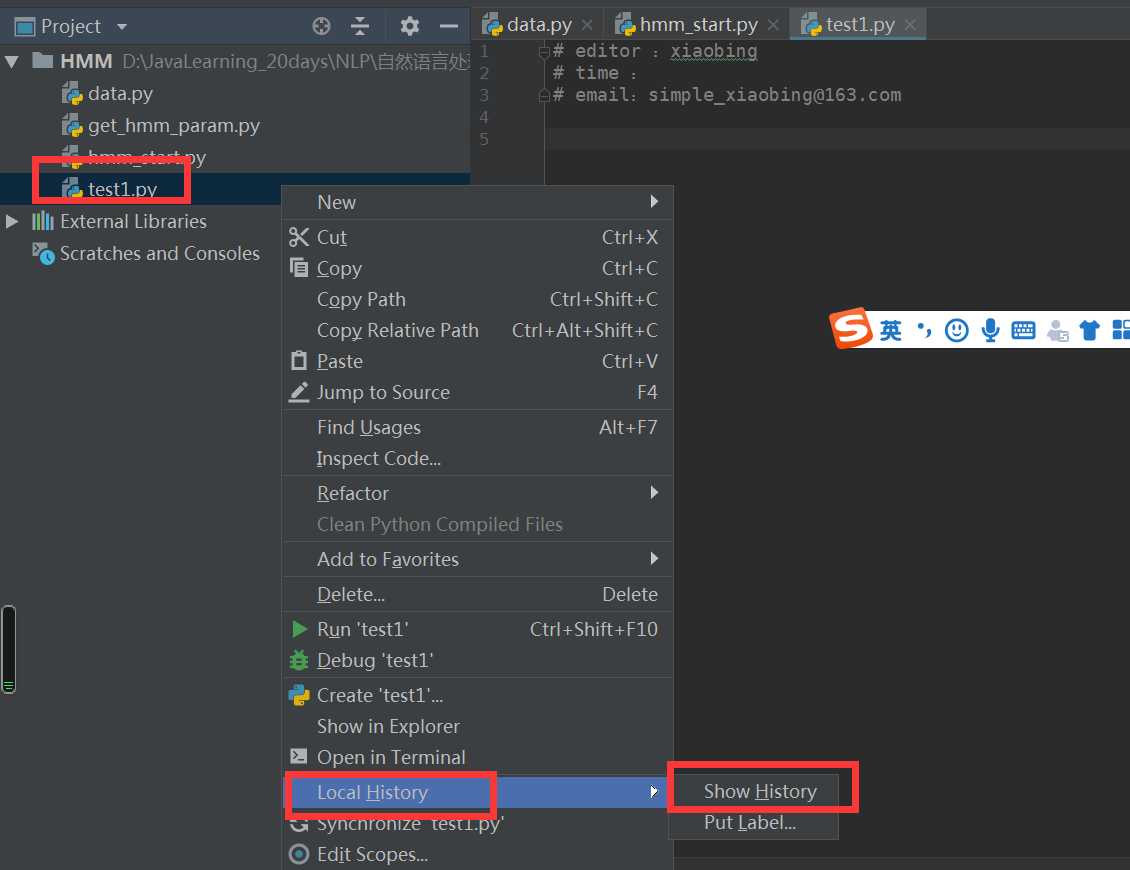
Task: Click the locate/scroll from source target icon
Action: 321,27
